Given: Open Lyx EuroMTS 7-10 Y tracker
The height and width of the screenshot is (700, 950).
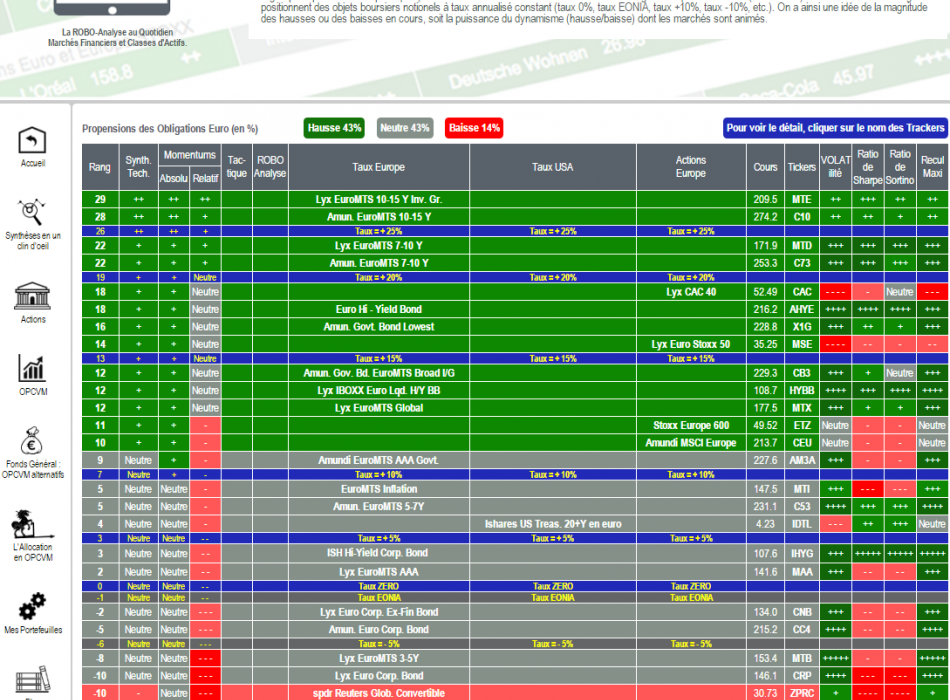Looking at the screenshot, I should click(379, 245).
